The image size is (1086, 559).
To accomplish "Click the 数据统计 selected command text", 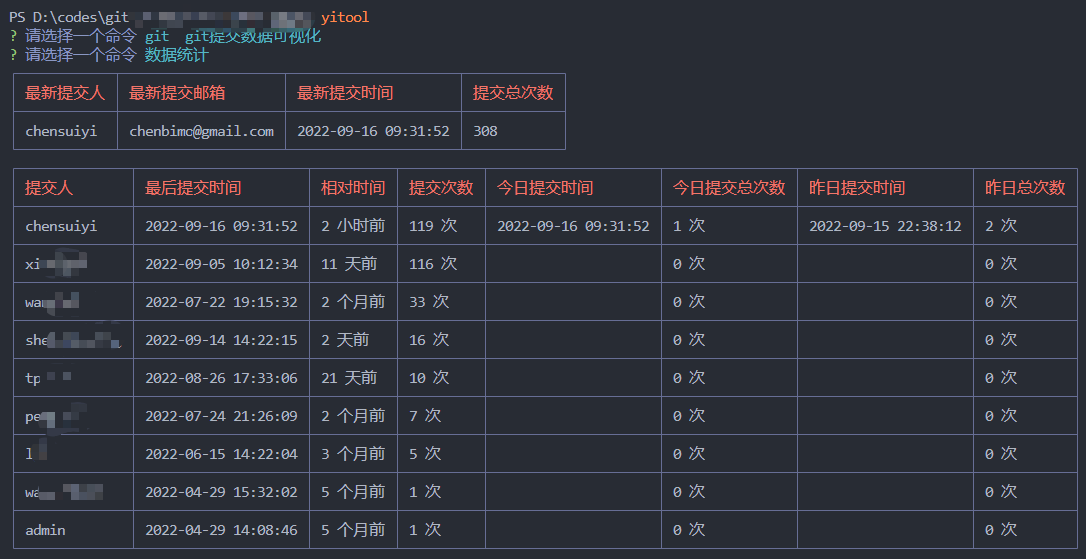I will point(177,55).
